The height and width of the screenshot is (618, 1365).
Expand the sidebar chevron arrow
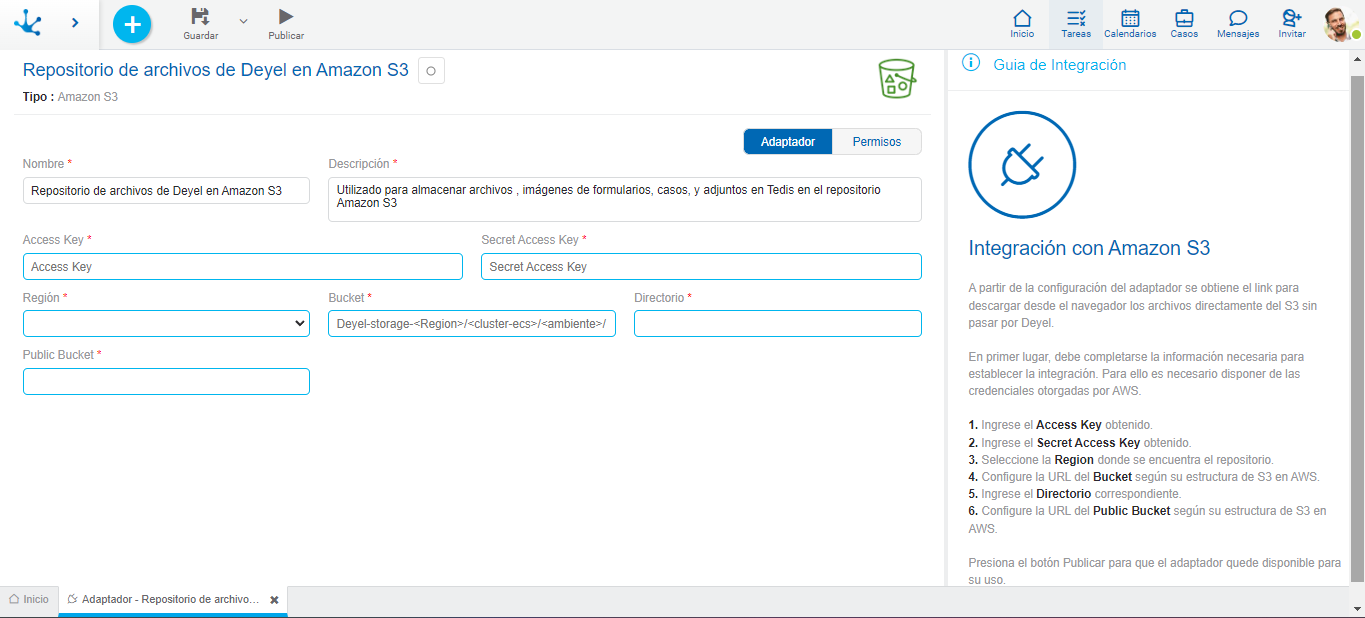tap(76, 23)
